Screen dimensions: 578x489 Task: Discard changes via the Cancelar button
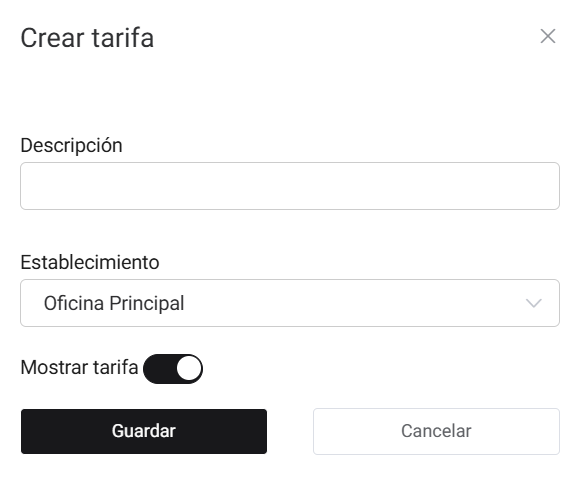tap(436, 431)
